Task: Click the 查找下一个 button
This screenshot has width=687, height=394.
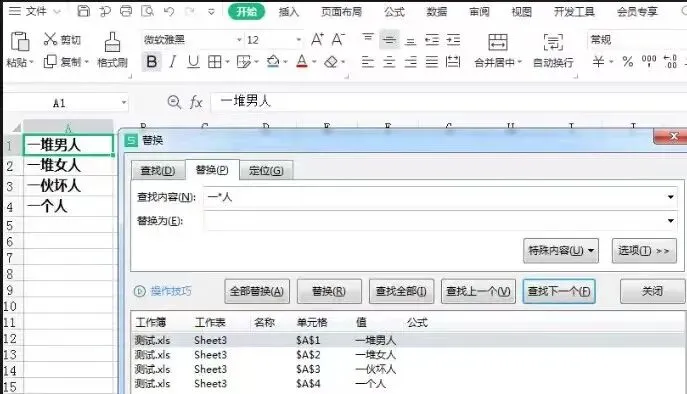Action: pos(559,291)
